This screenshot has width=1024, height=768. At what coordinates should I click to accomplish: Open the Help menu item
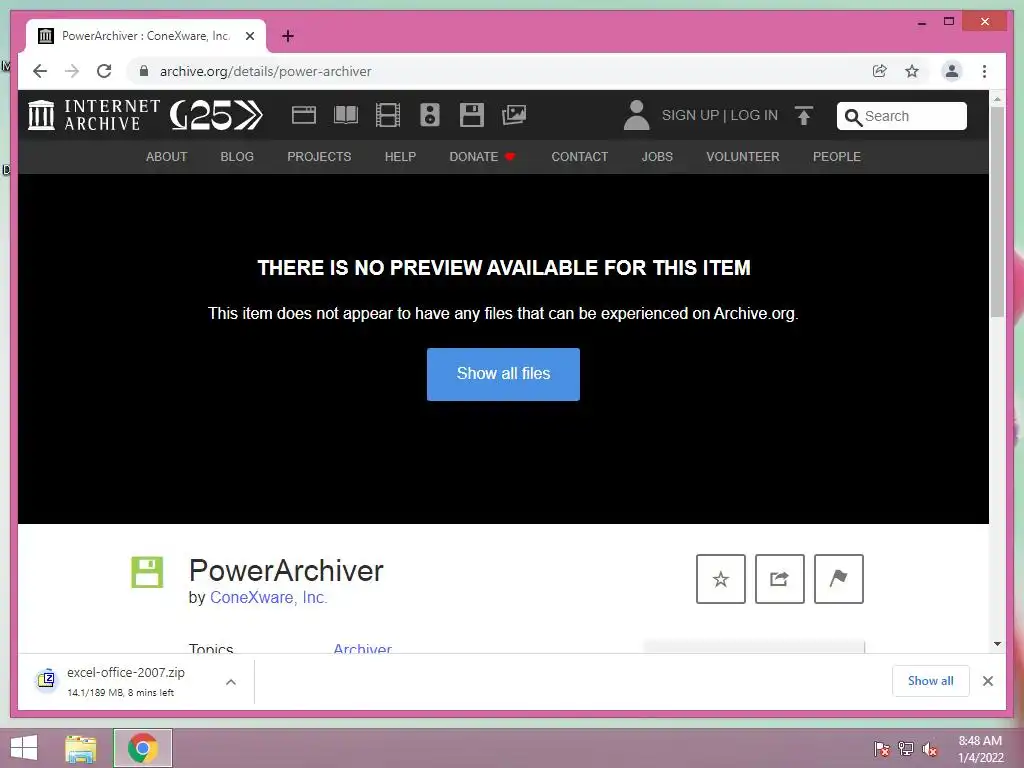click(x=400, y=157)
